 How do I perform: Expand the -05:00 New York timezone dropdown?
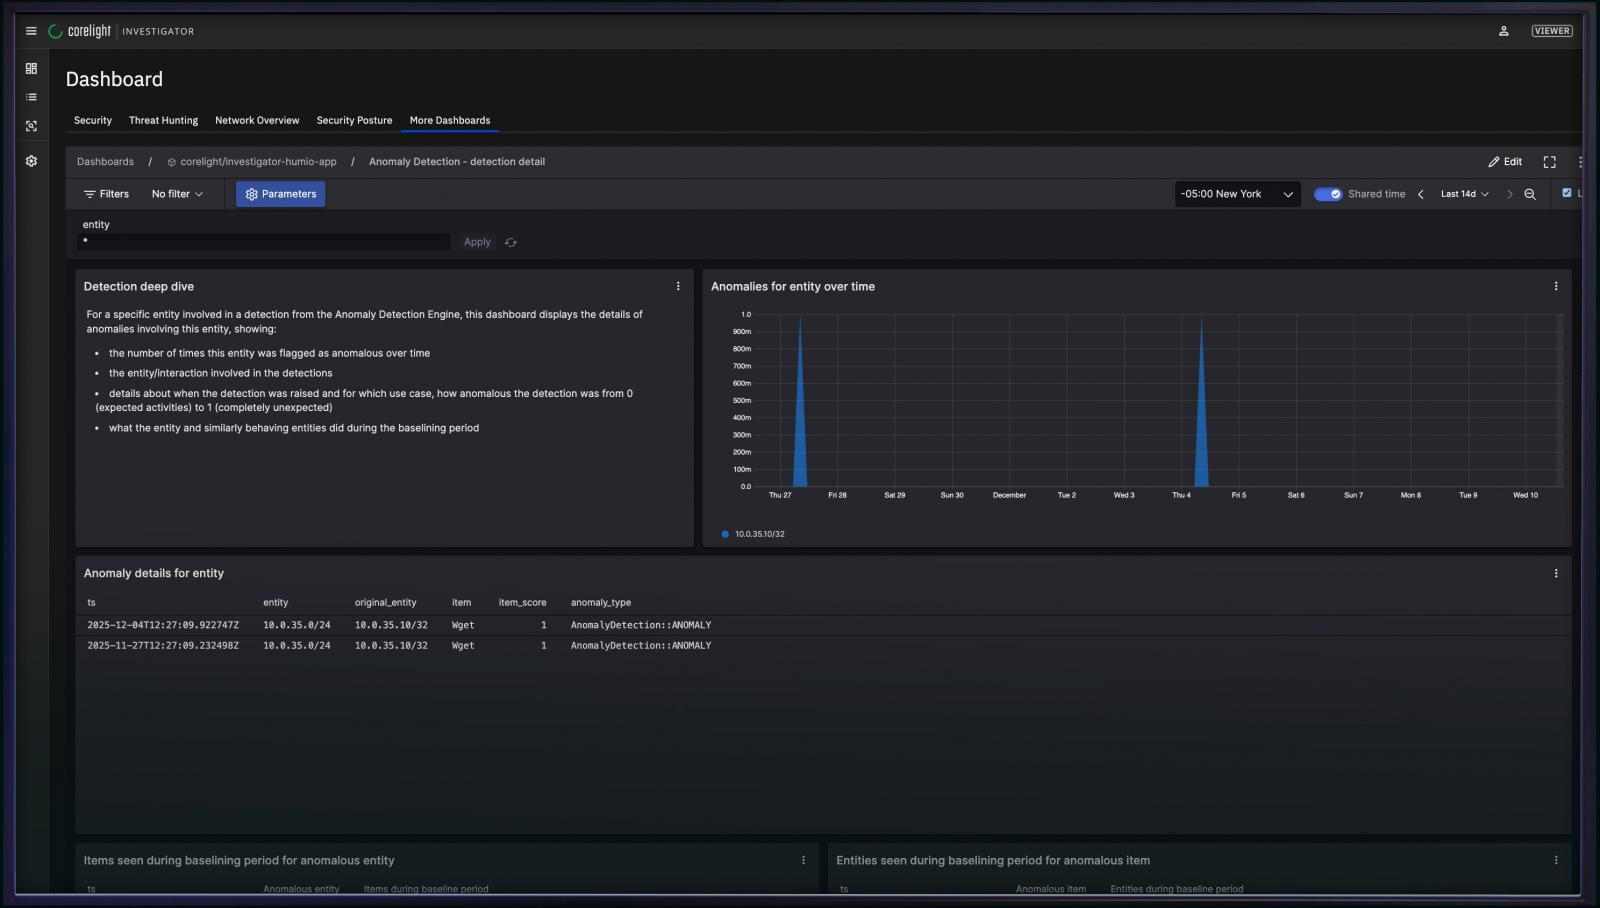1237,193
